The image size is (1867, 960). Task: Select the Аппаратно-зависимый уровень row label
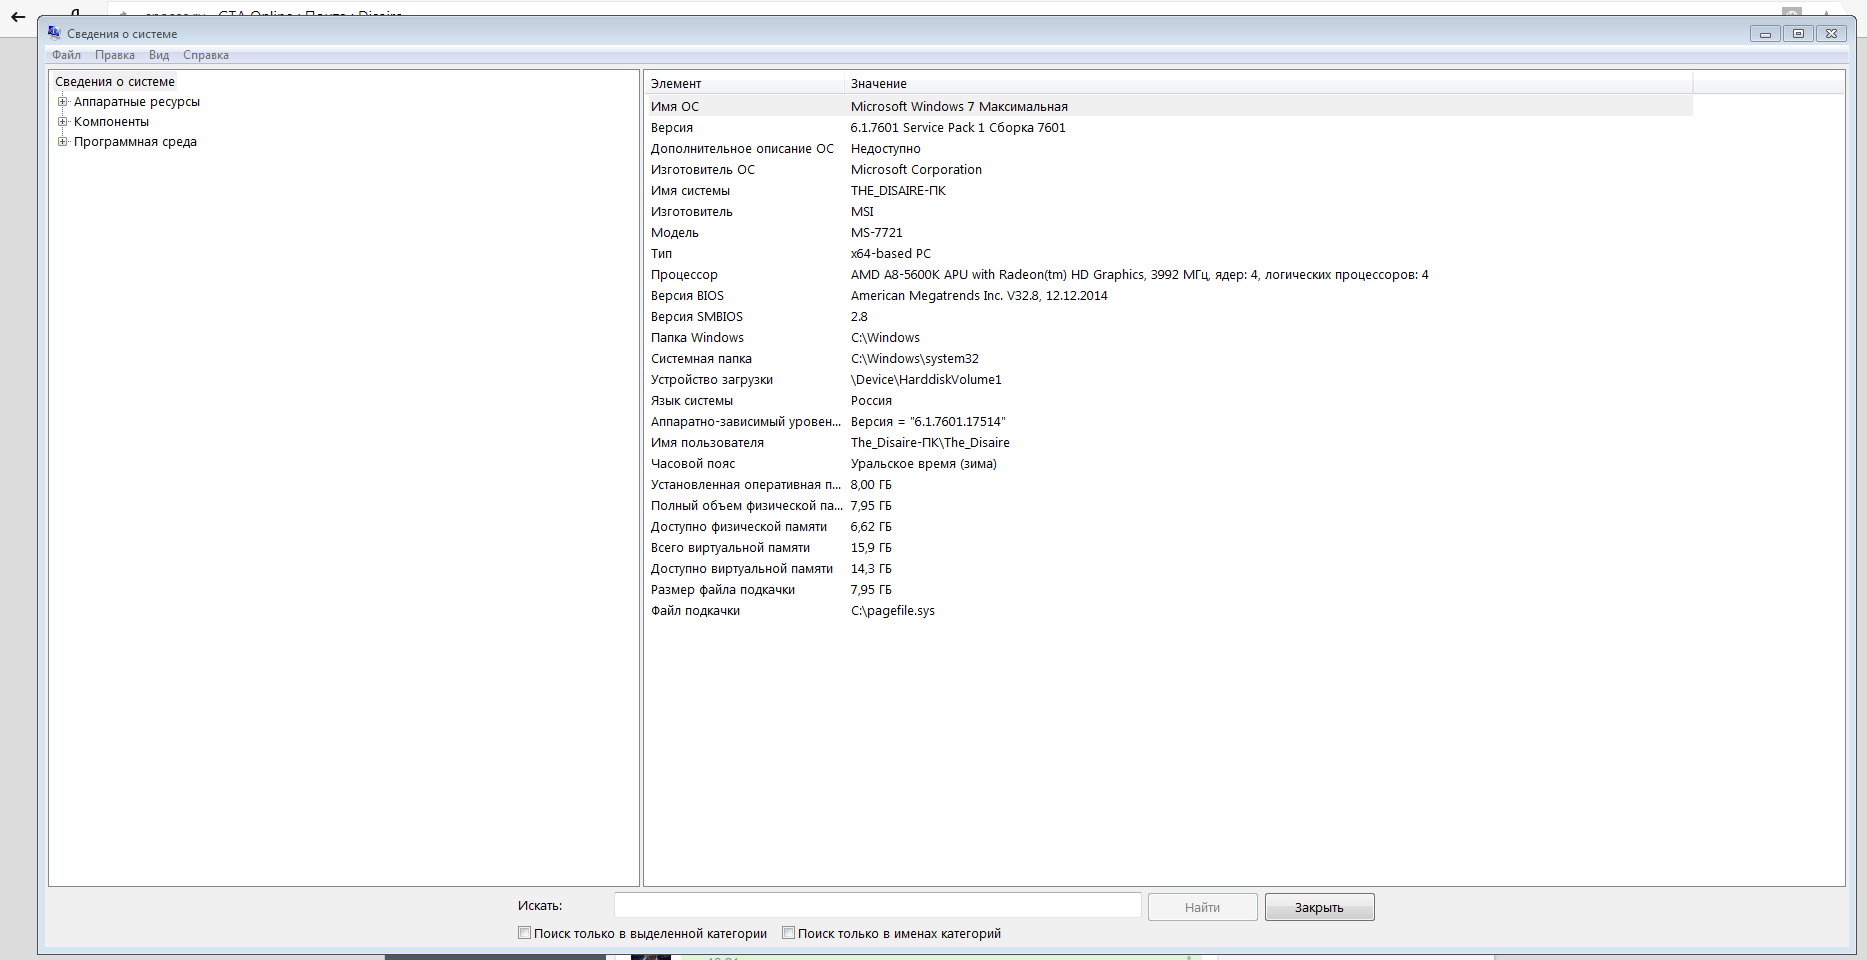(746, 422)
